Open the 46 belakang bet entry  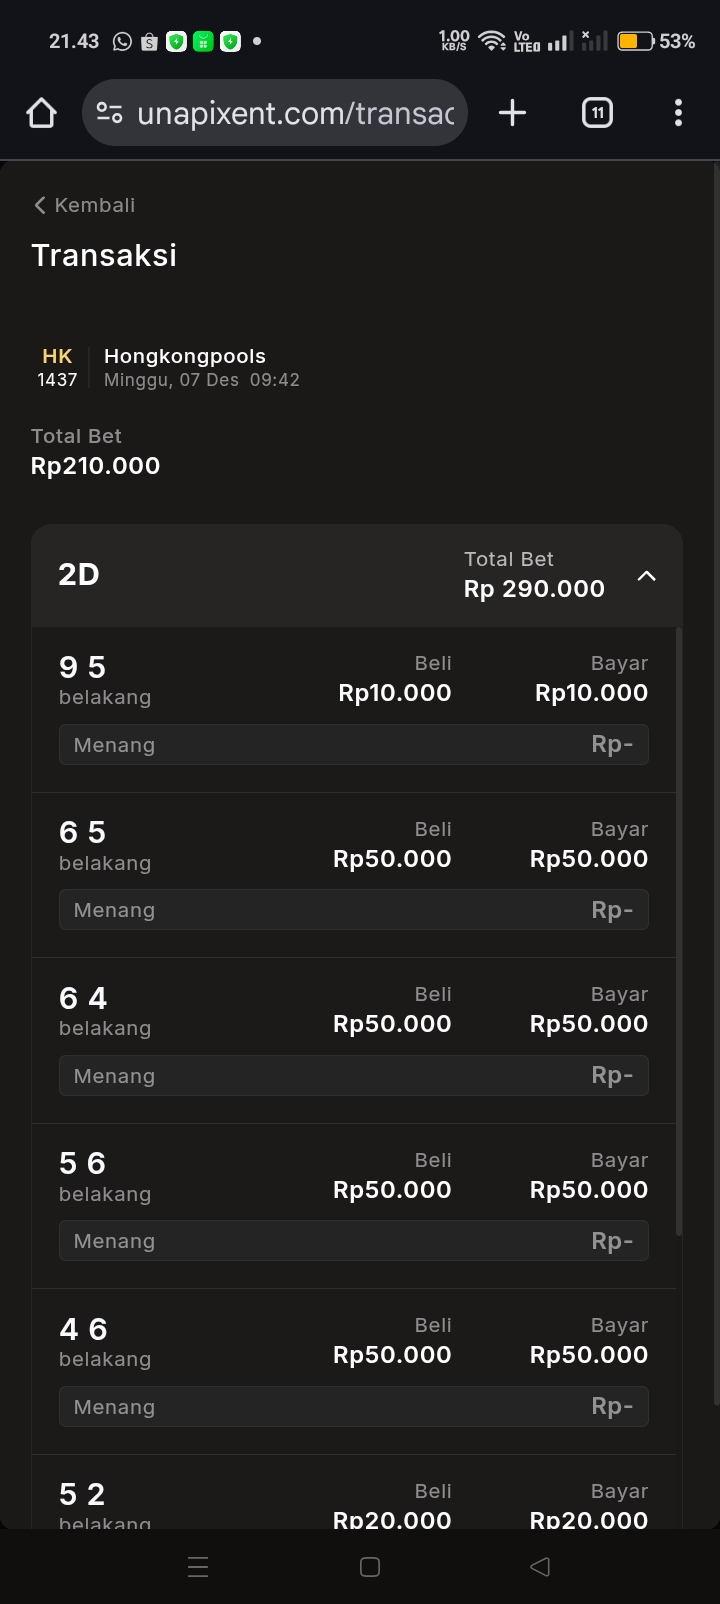pos(105,1342)
